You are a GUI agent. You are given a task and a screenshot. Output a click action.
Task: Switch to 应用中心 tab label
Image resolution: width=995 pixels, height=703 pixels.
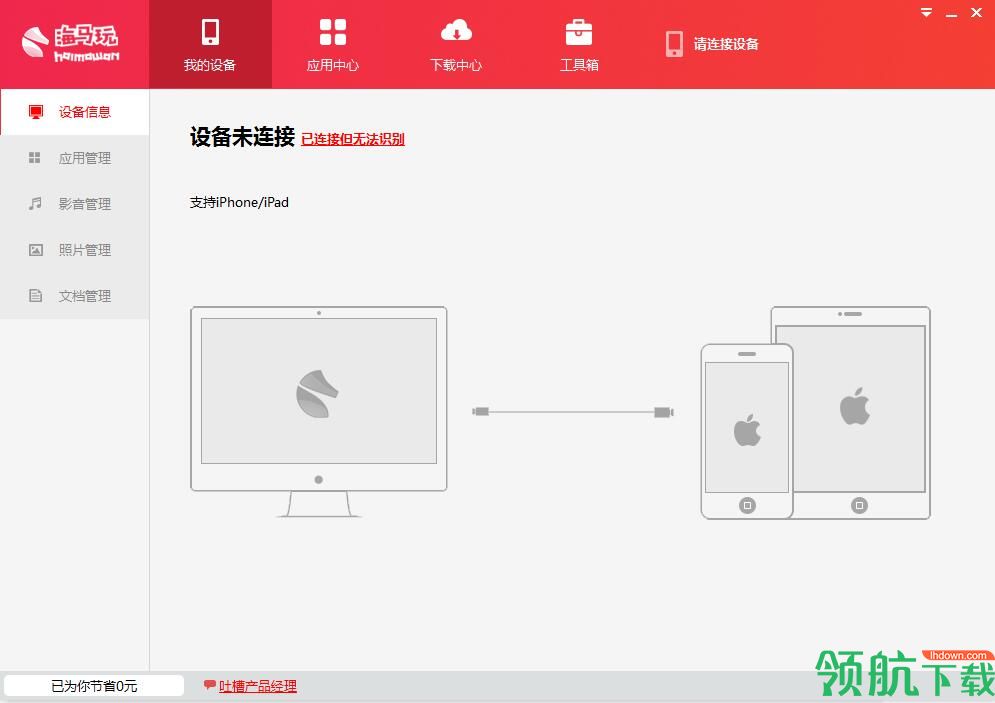[x=333, y=65]
